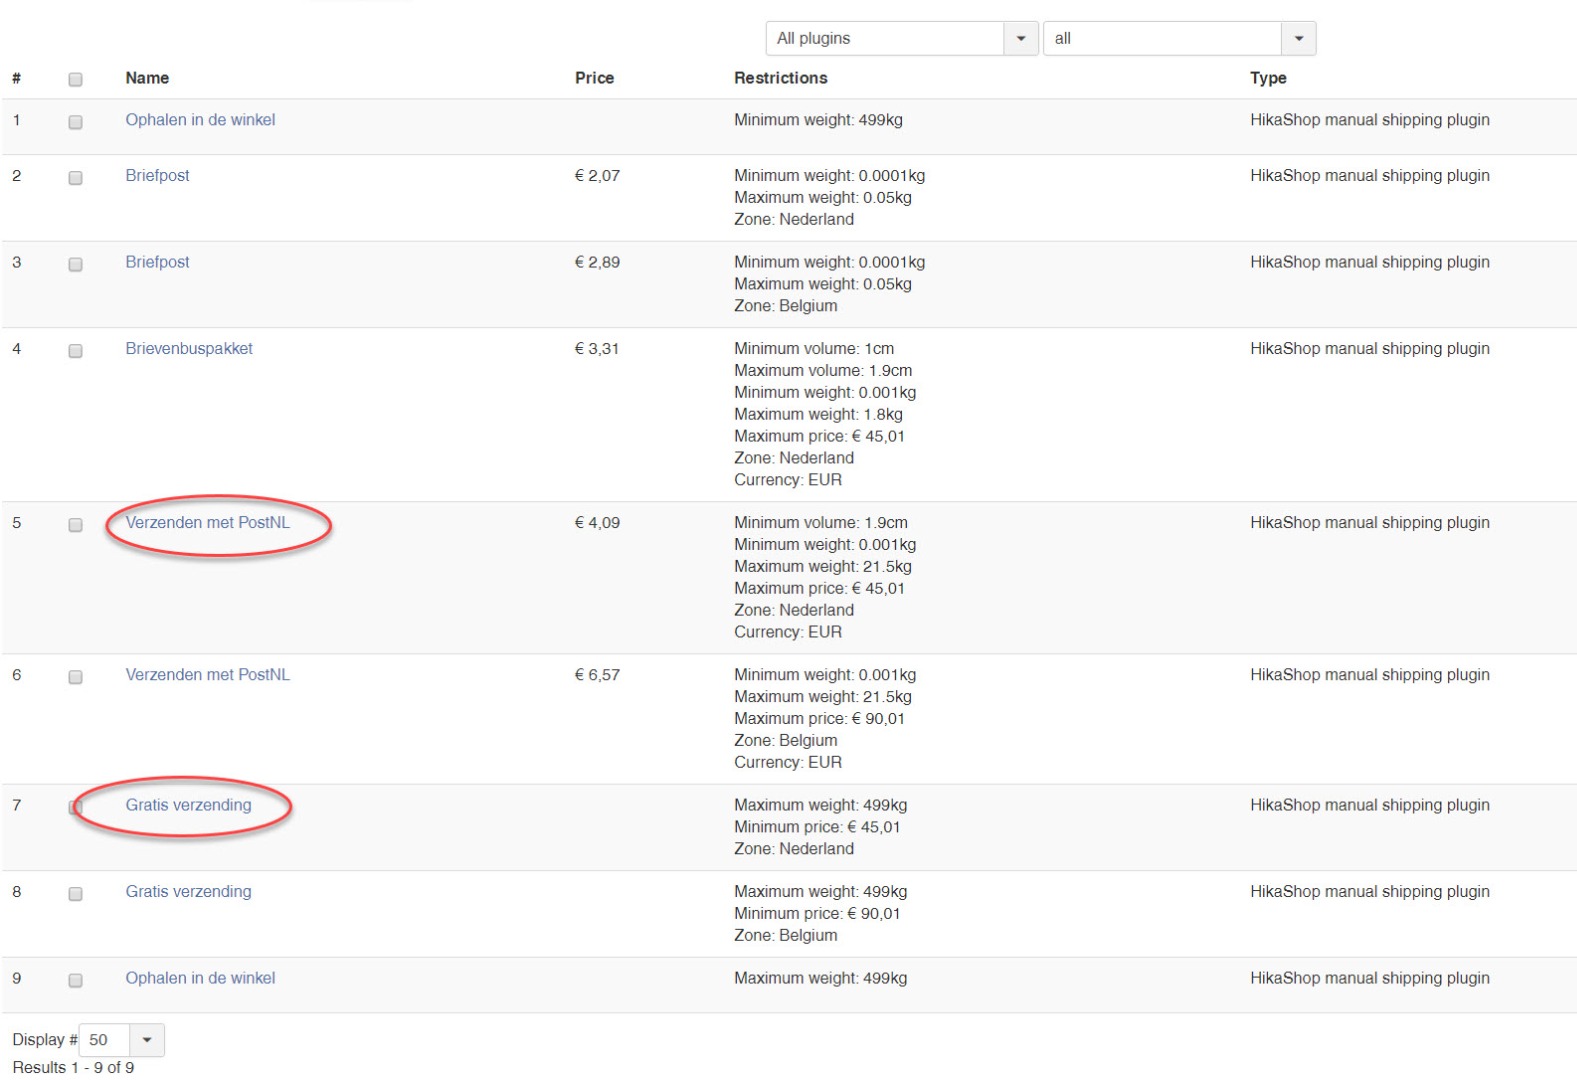Open Verzenden met PostNL priced € 4,09
This screenshot has height=1080, width=1577.
pyautogui.click(x=207, y=523)
